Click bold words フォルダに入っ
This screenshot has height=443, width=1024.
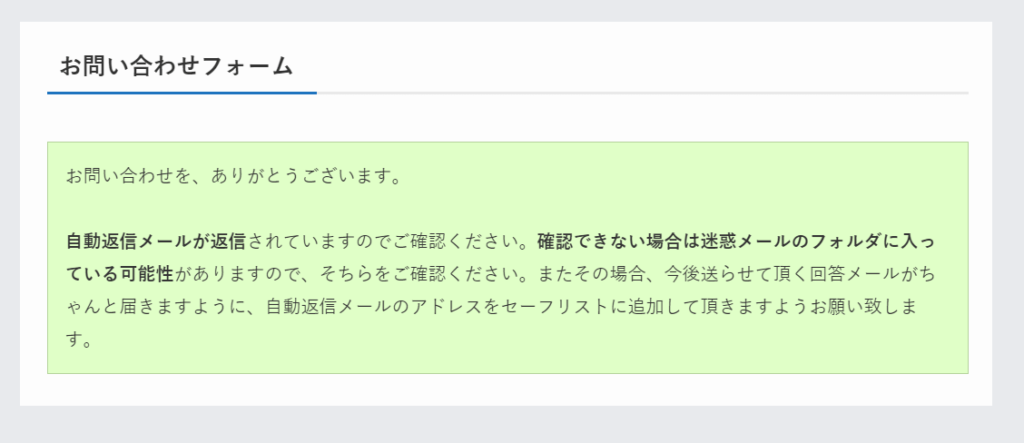[871, 241]
